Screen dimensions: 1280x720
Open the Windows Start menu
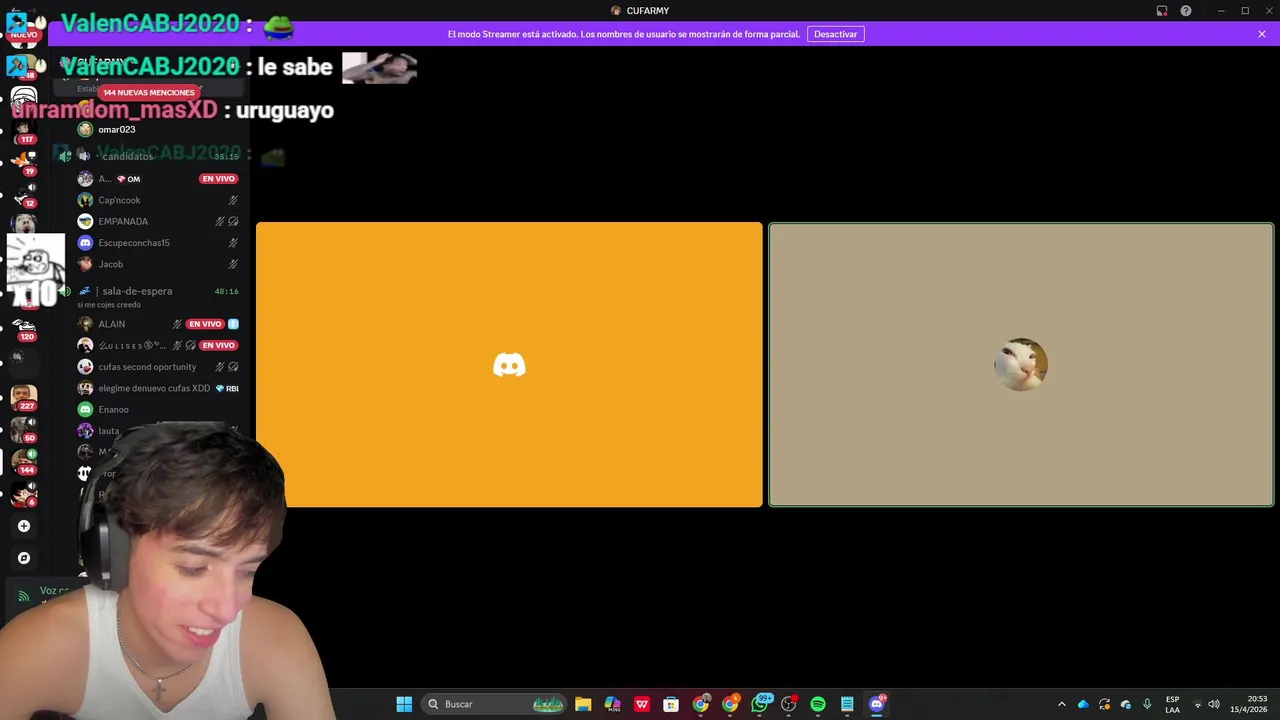(404, 704)
